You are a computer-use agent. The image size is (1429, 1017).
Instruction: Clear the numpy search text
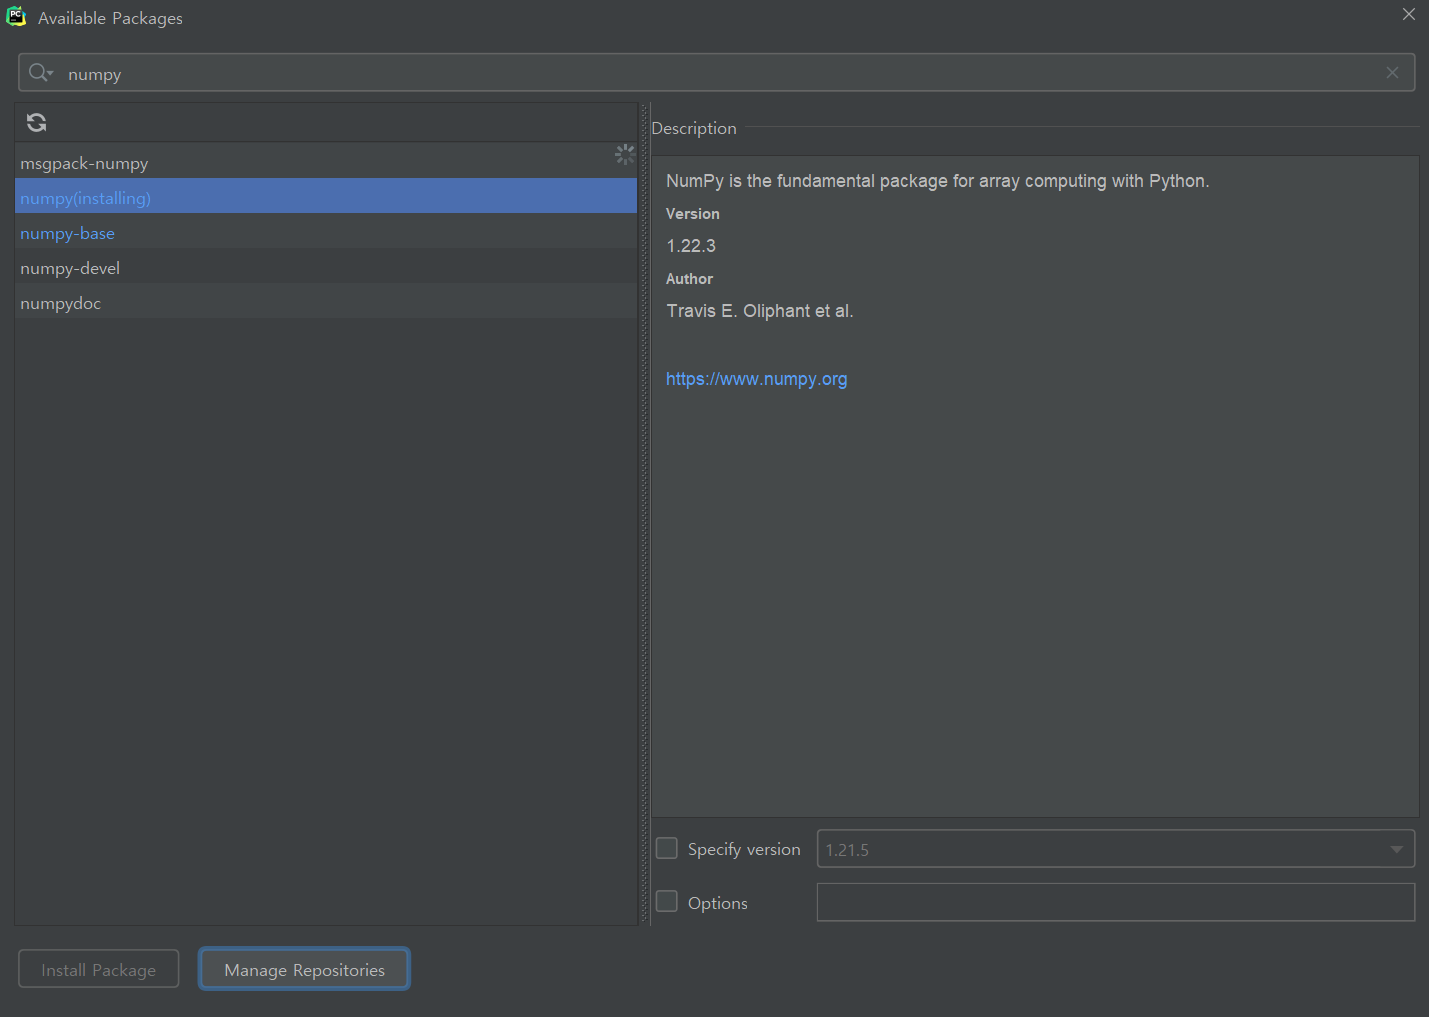(1392, 73)
